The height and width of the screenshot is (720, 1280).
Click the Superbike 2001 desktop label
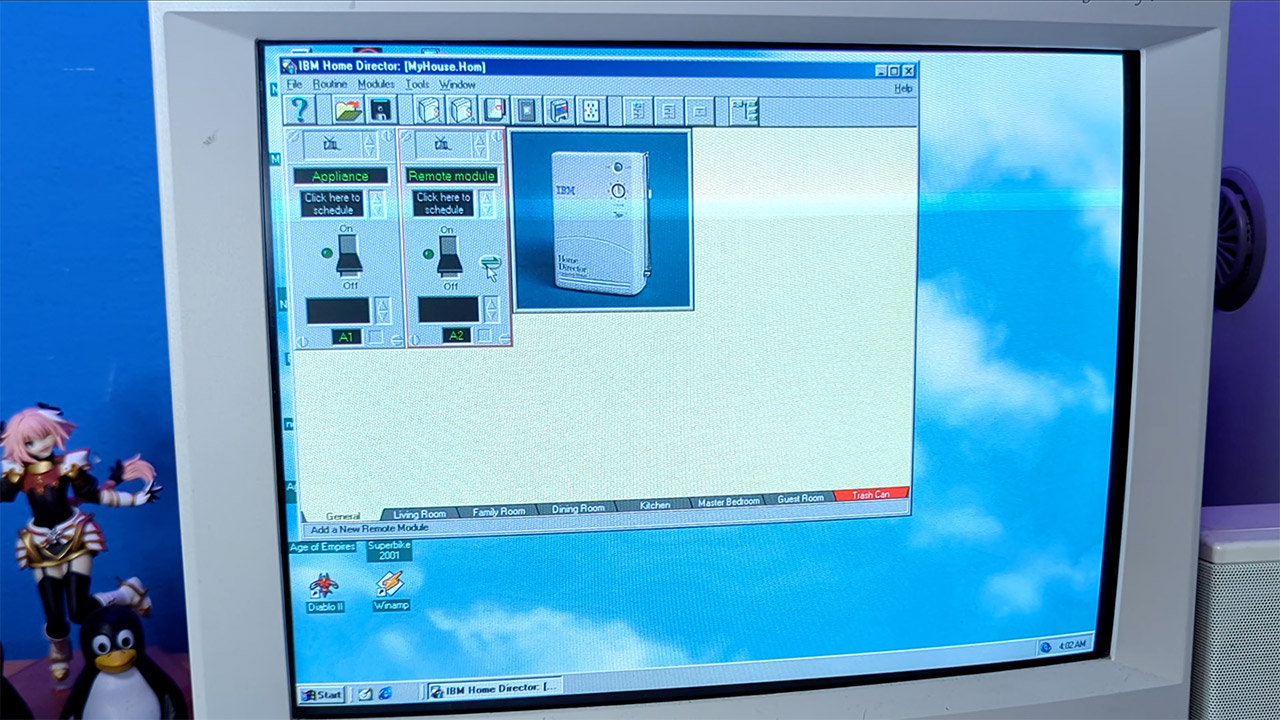click(389, 550)
